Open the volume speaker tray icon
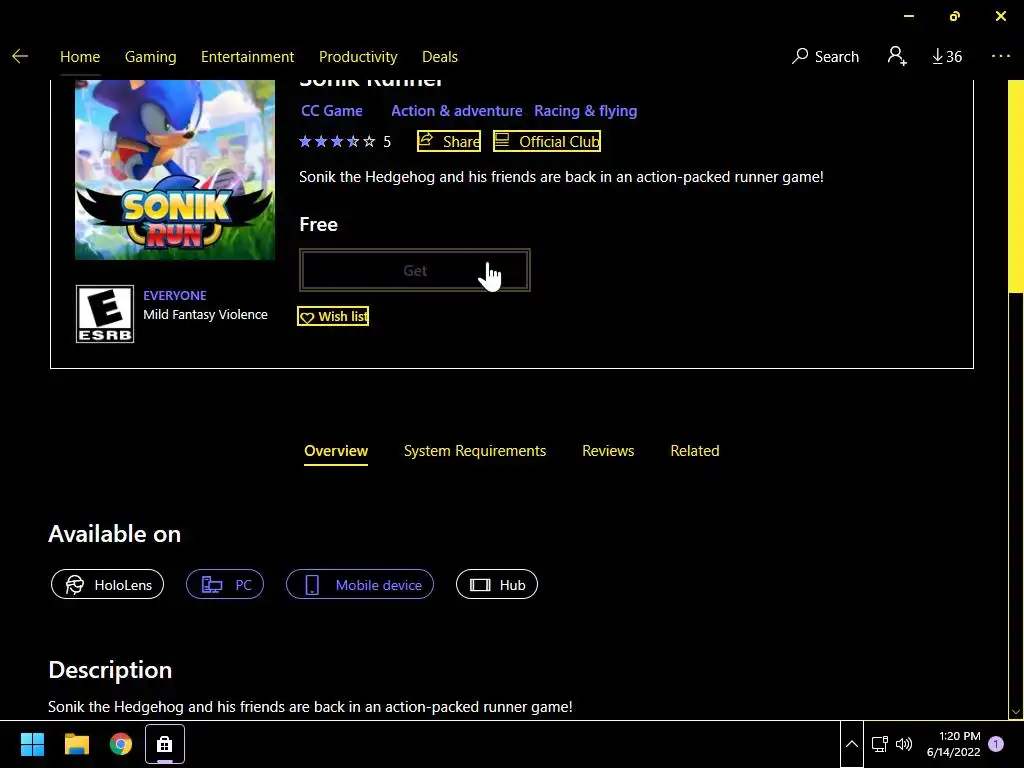This screenshot has height=768, width=1024. click(x=904, y=744)
